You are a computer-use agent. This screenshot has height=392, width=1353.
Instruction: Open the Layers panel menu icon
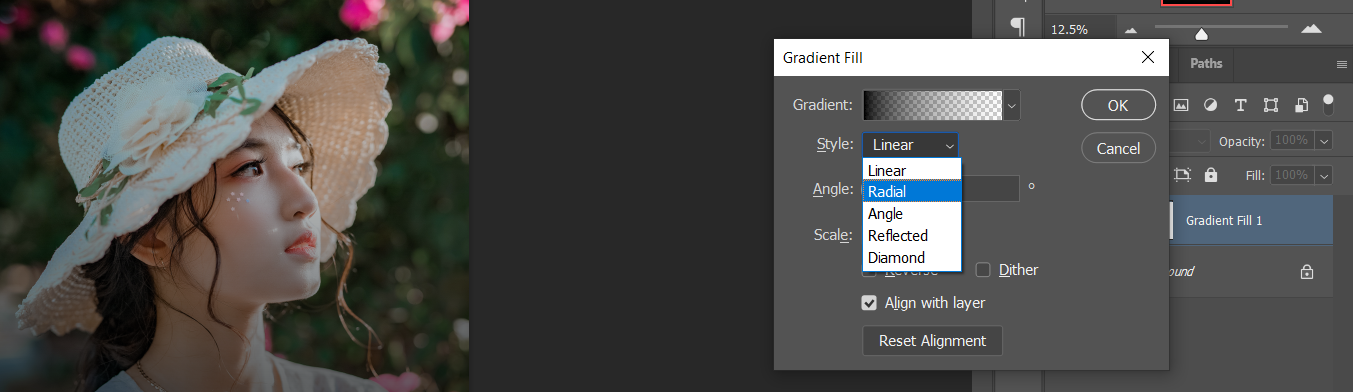pyautogui.click(x=1342, y=64)
